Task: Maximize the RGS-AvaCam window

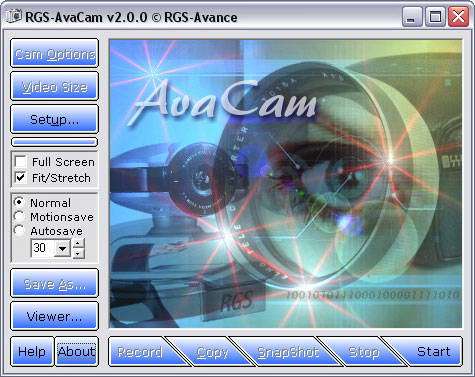Action: pyautogui.click(x=435, y=17)
